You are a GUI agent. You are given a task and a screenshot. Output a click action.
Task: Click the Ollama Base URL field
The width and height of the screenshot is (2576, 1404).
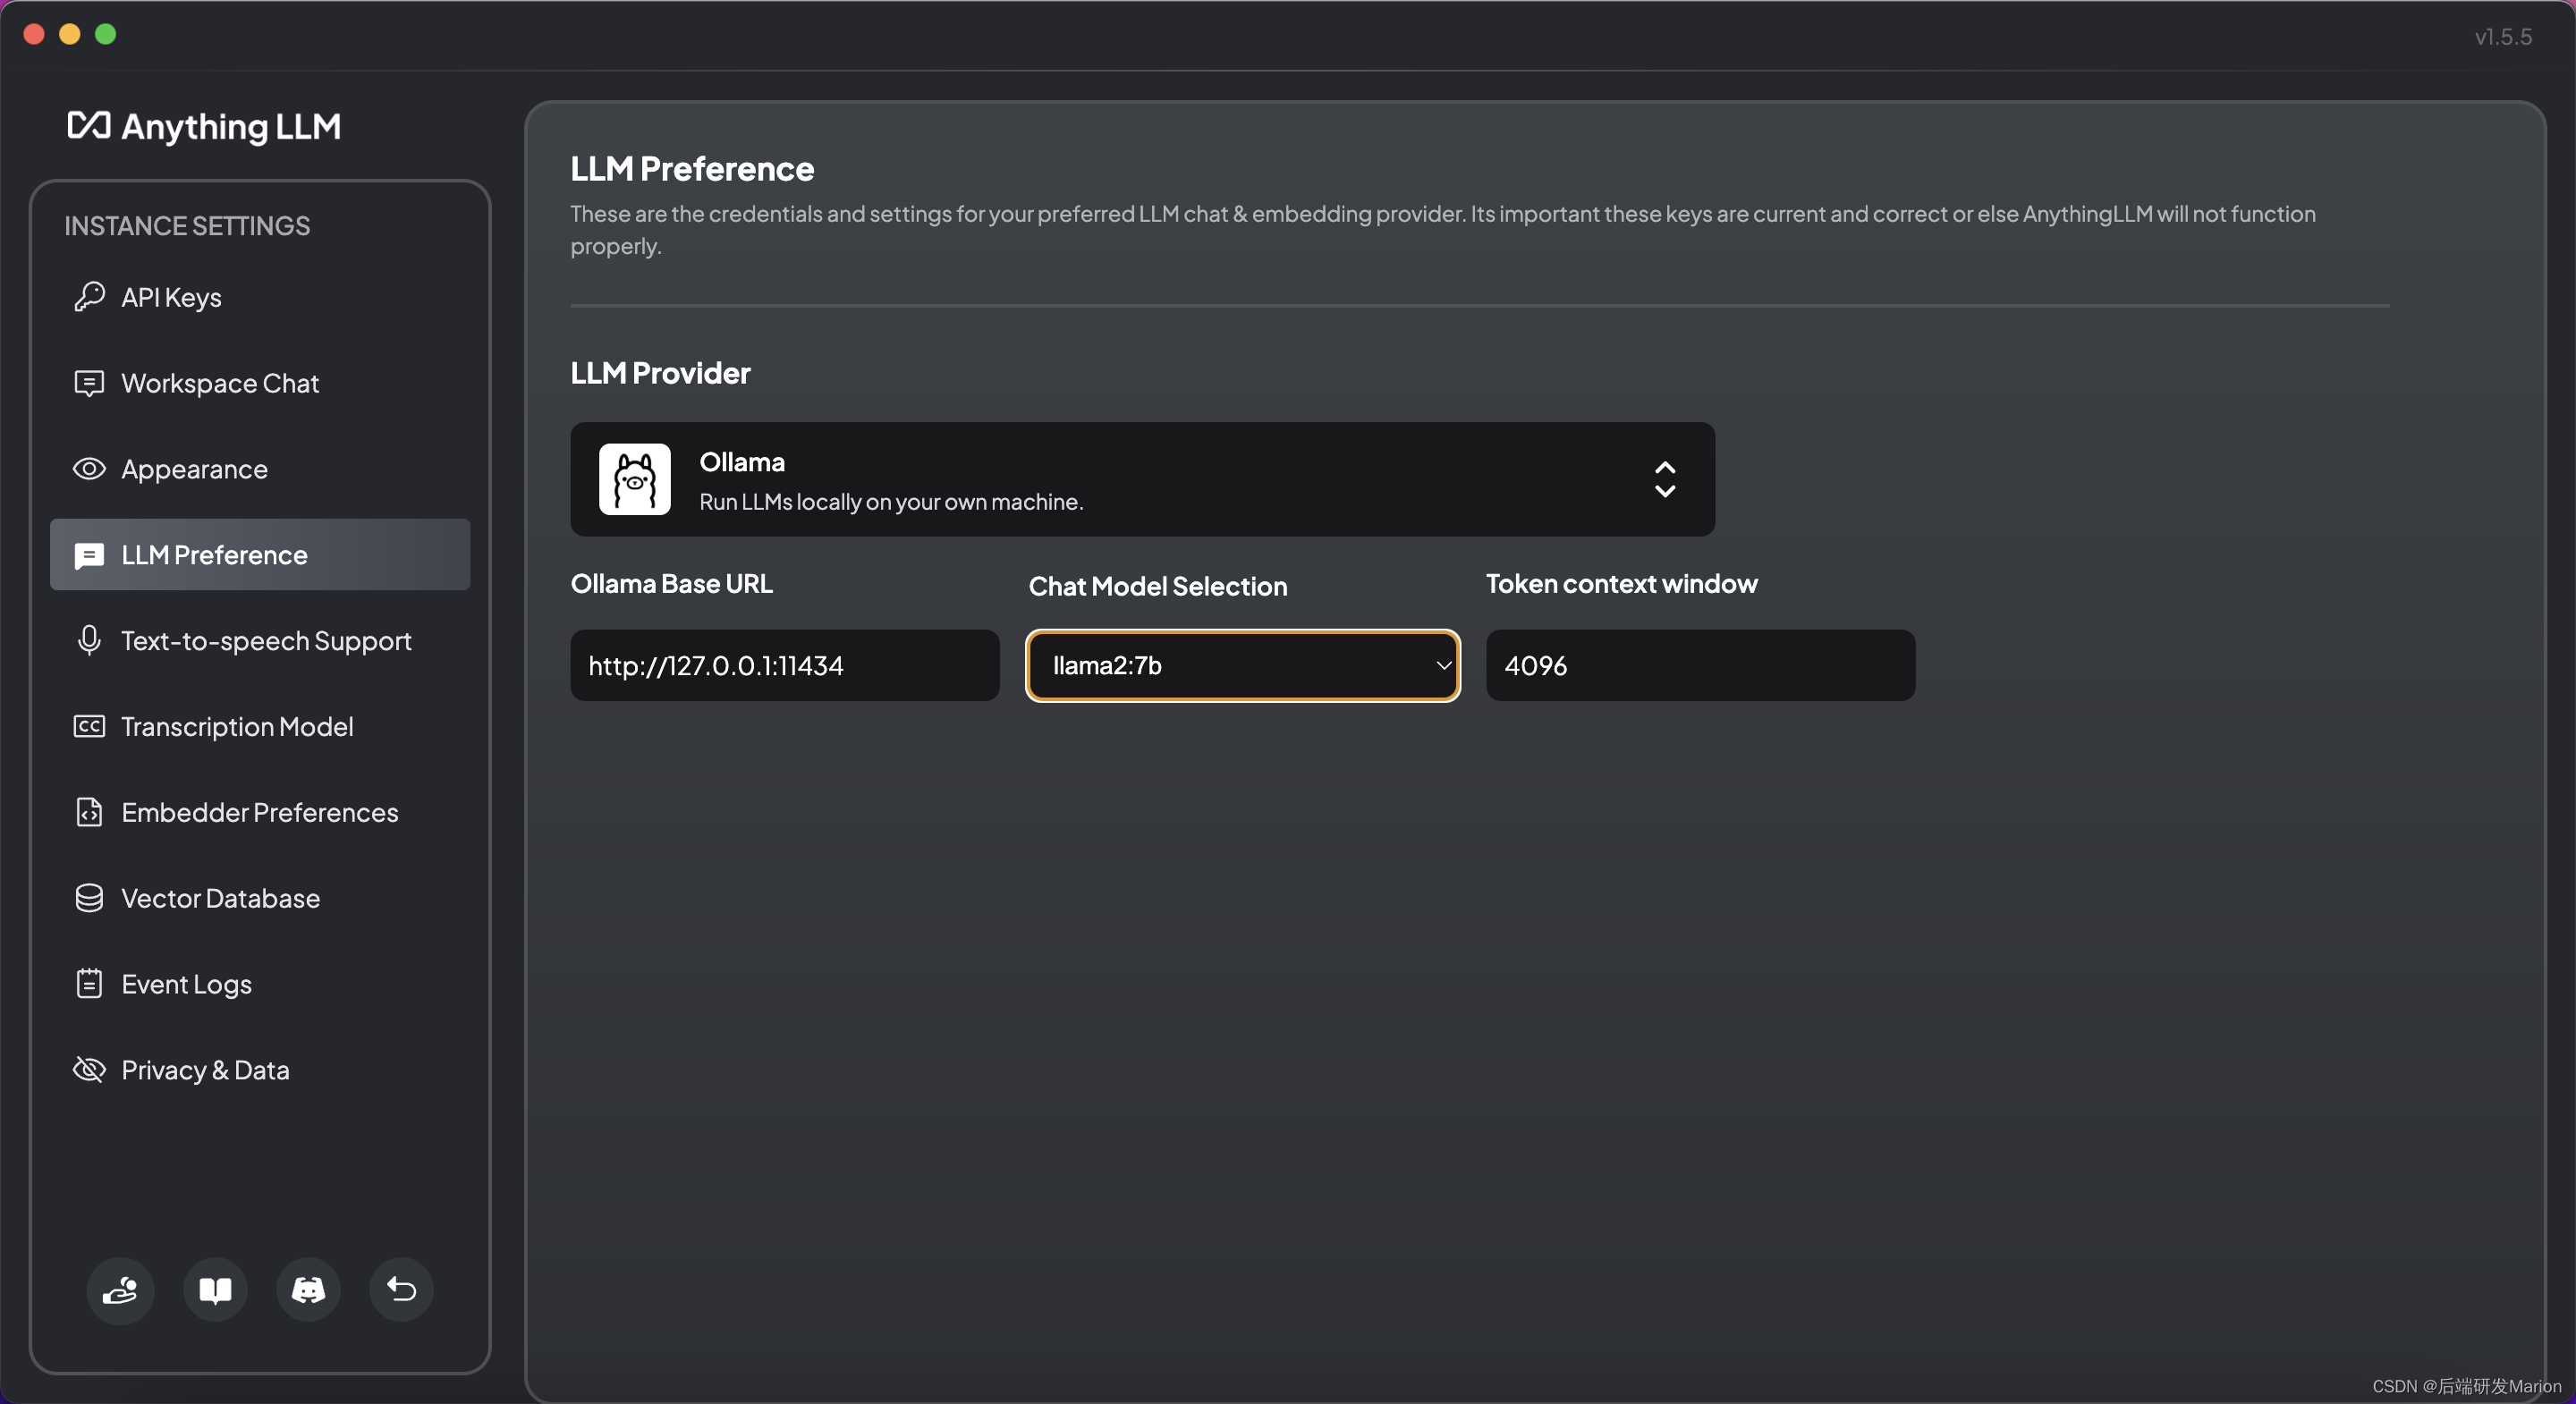click(784, 666)
